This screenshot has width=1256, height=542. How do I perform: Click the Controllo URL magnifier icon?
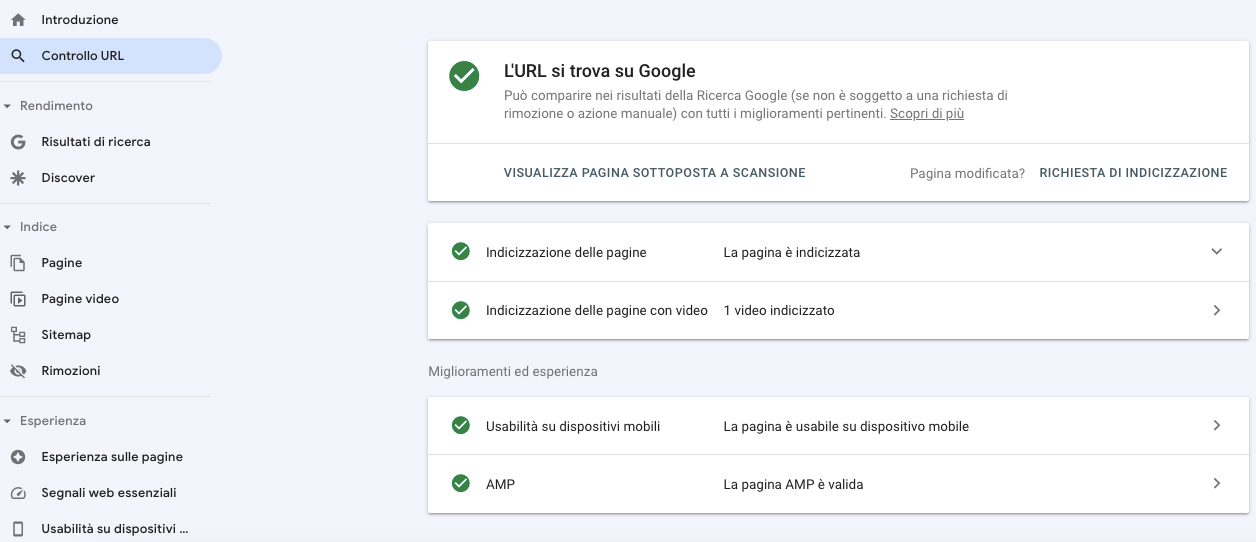point(18,56)
